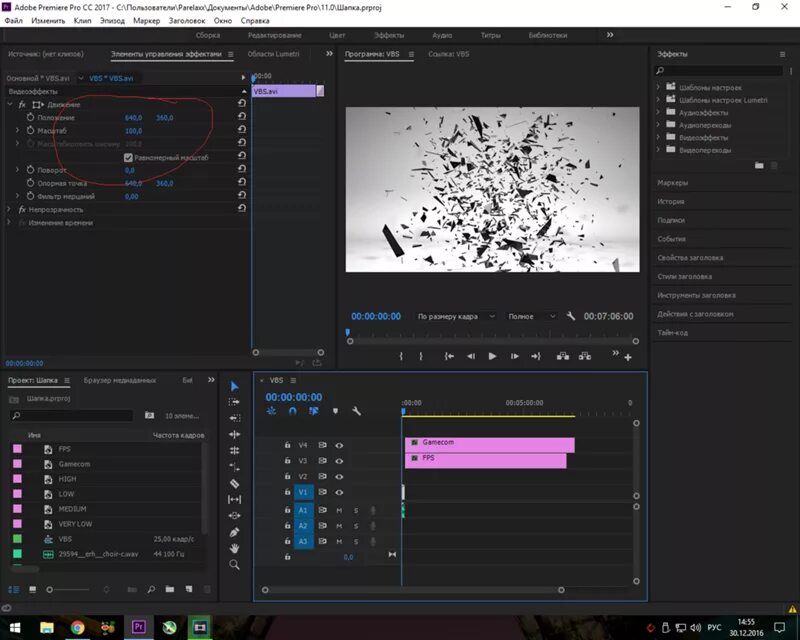Uncheck the Uniform Scale checkbox

click(x=129, y=158)
